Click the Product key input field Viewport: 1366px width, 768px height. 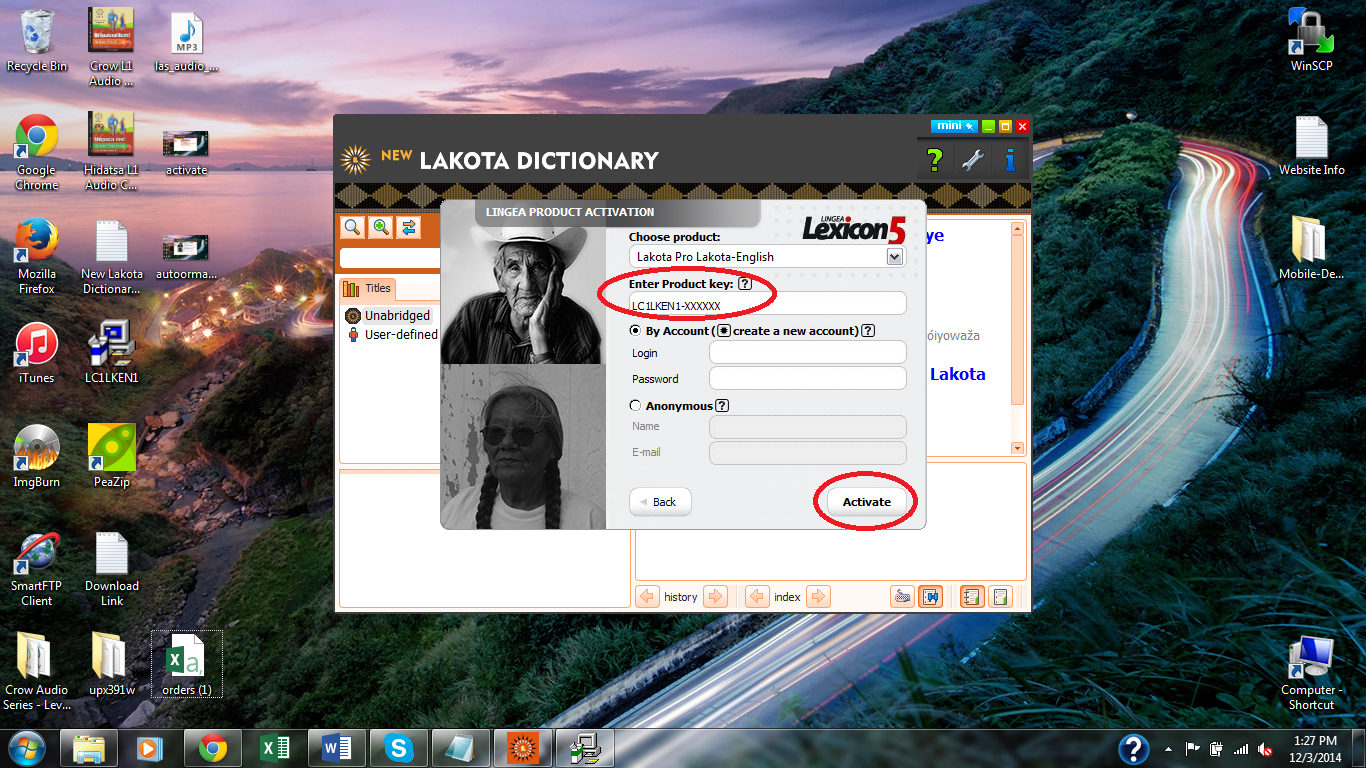point(767,304)
